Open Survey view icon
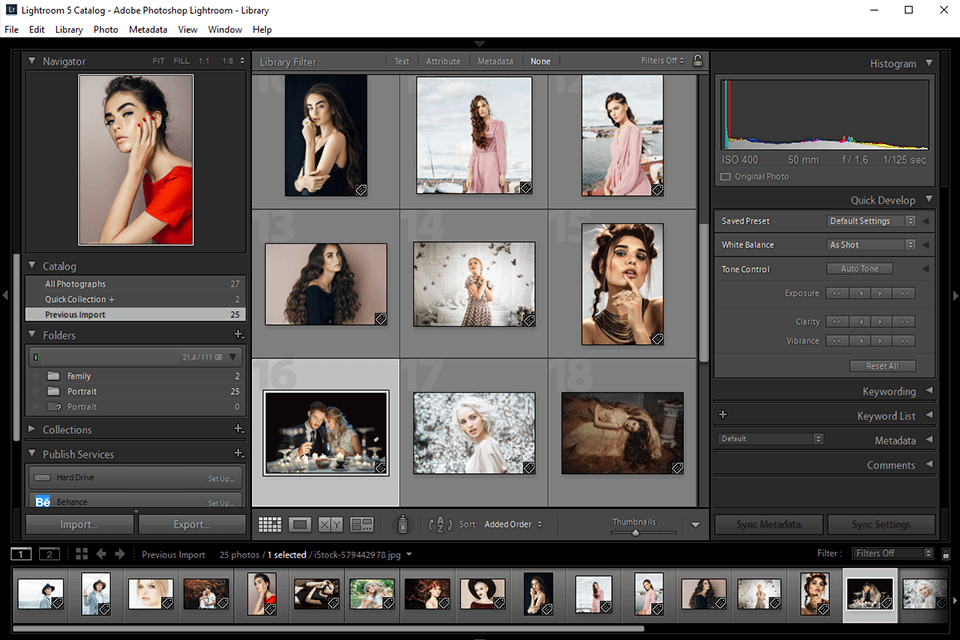 [362, 524]
